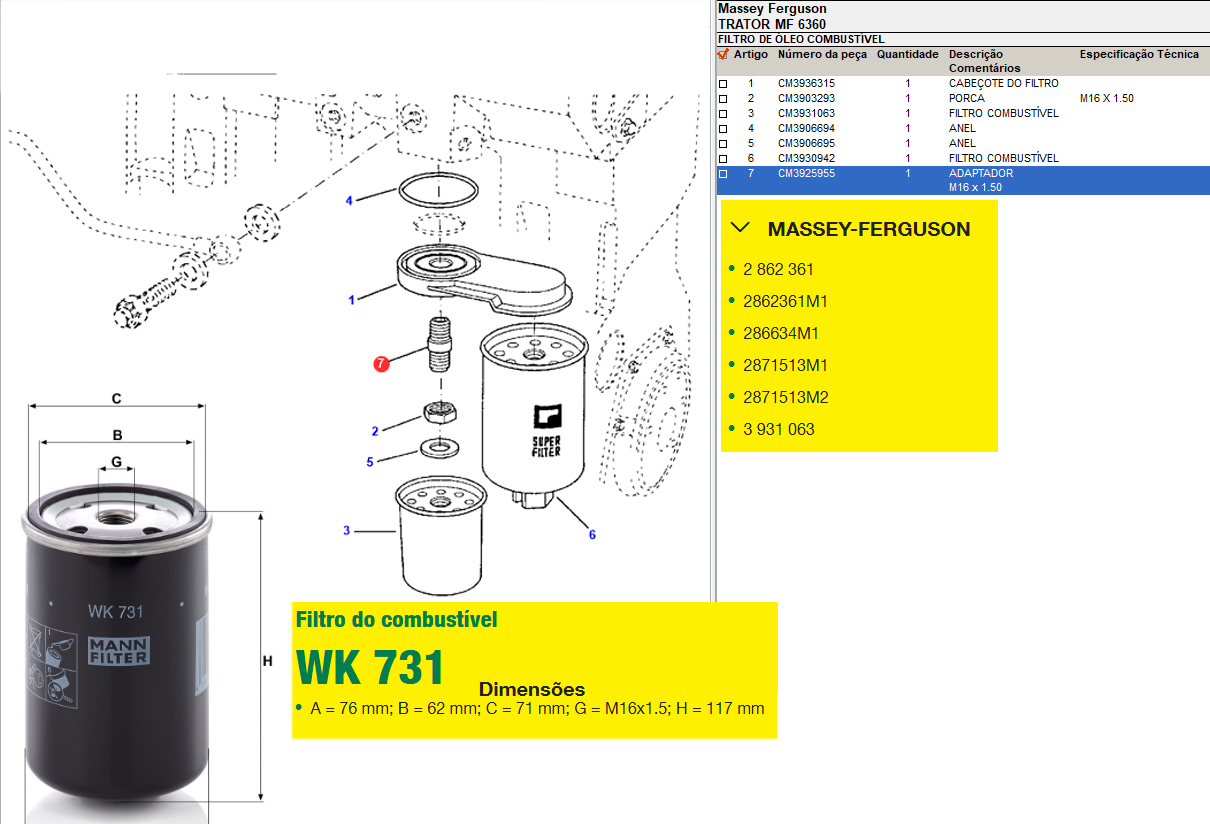The width and height of the screenshot is (1210, 824).
Task: Select callout number 1 filter head
Action: point(351,299)
